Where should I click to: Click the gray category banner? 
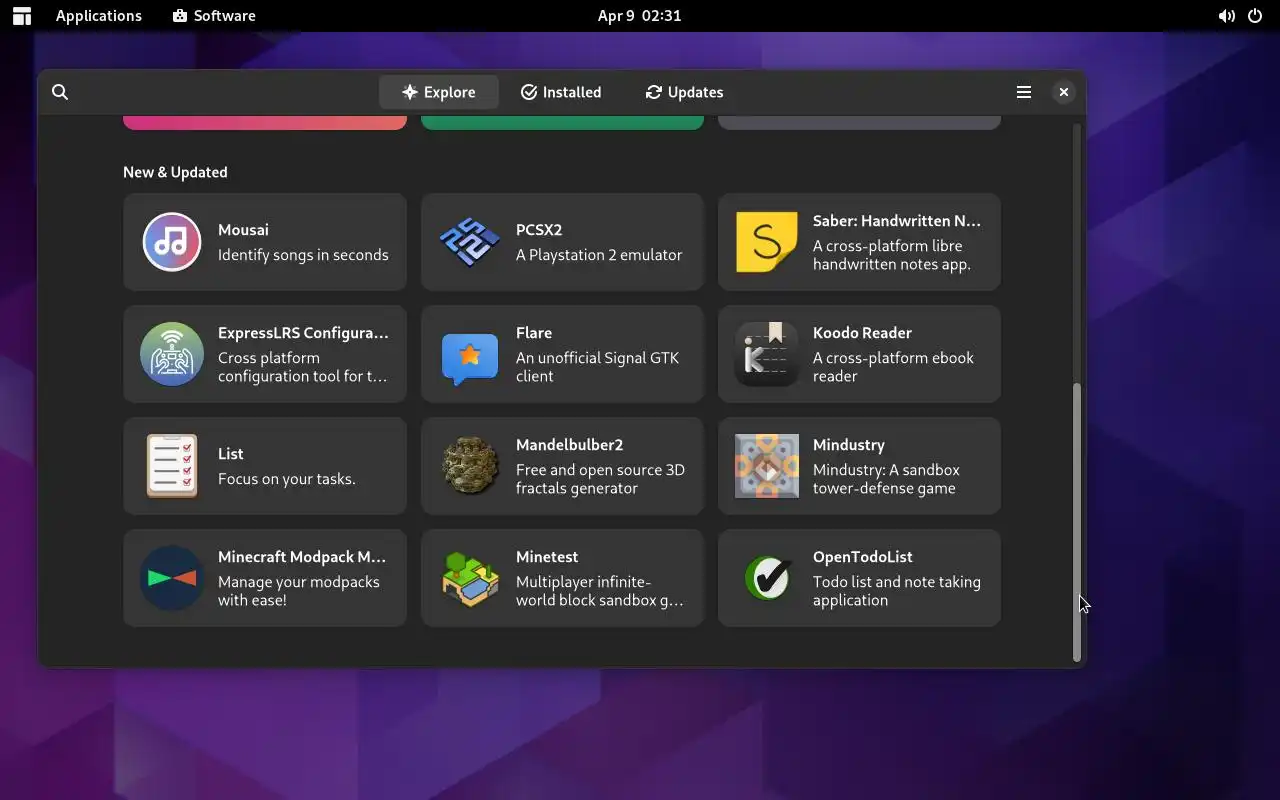(859, 122)
